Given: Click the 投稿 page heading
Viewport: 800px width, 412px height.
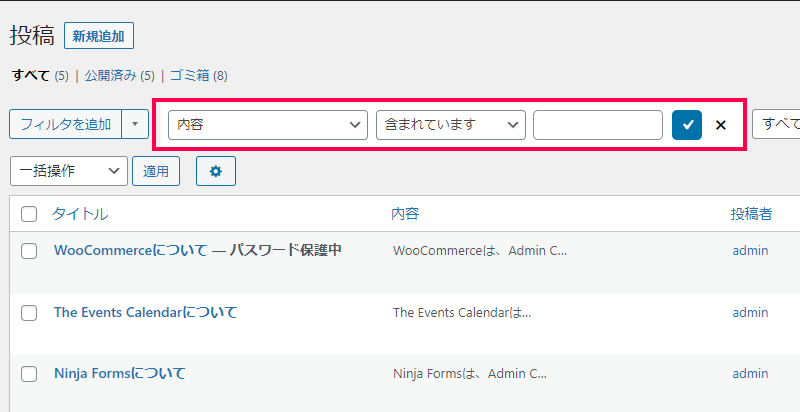Looking at the screenshot, I should (32, 36).
